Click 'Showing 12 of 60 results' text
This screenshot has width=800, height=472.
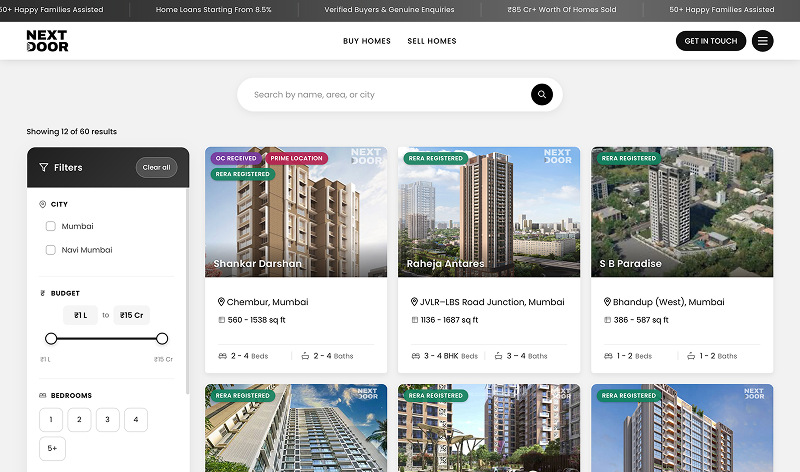coord(71,132)
